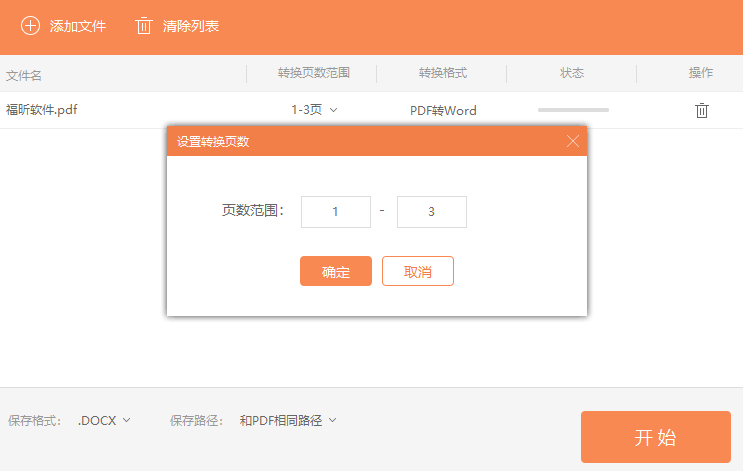The width and height of the screenshot is (743, 471).
Task: Click the 清除列表 label
Action: [x=190, y=26]
